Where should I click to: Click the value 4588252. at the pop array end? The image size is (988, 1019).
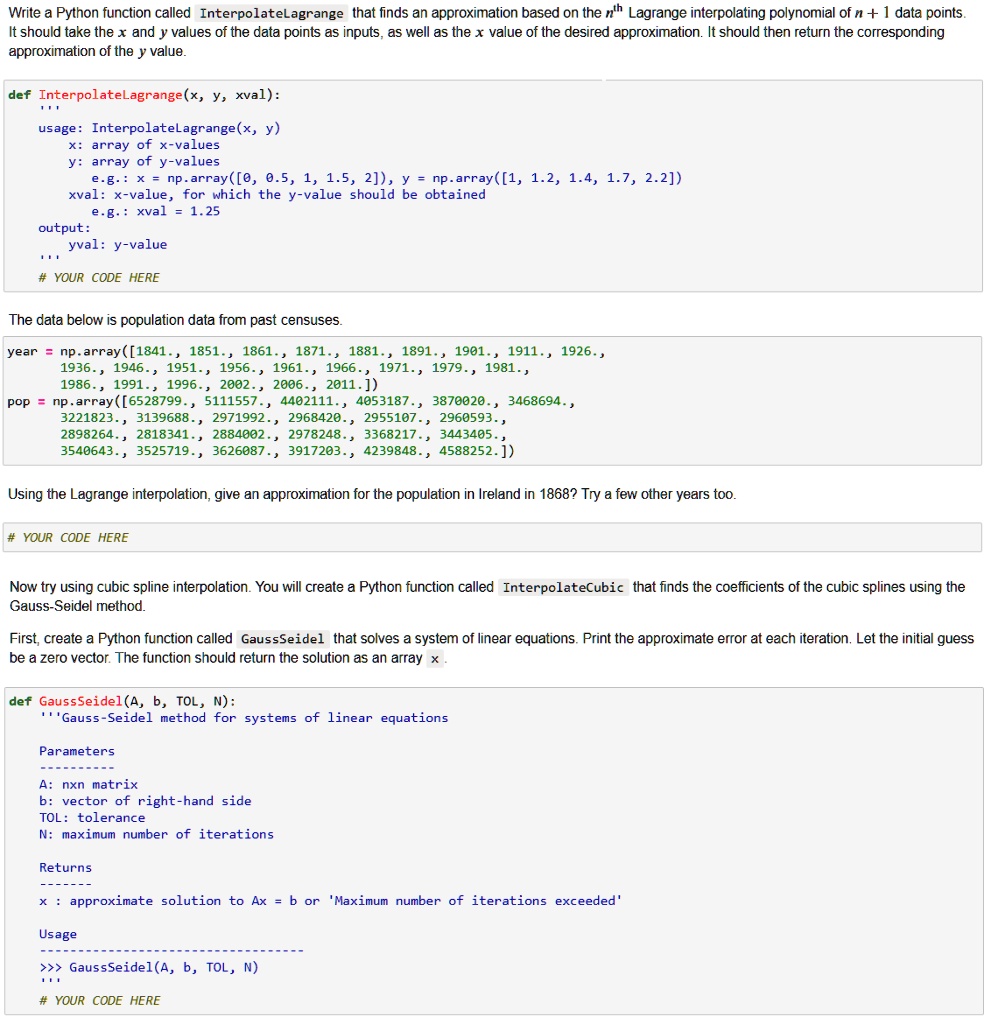[468, 451]
